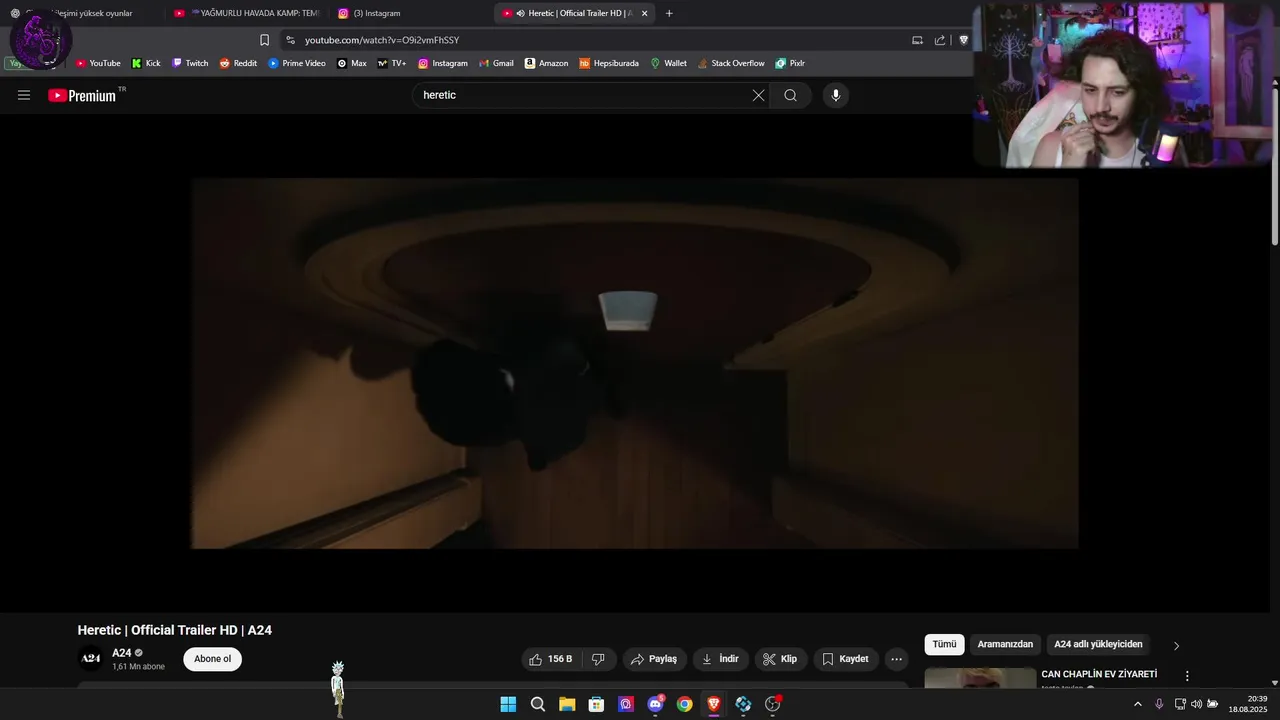Open options for CAN CHAPLIN video
This screenshot has height=720, width=1280.
(1187, 676)
